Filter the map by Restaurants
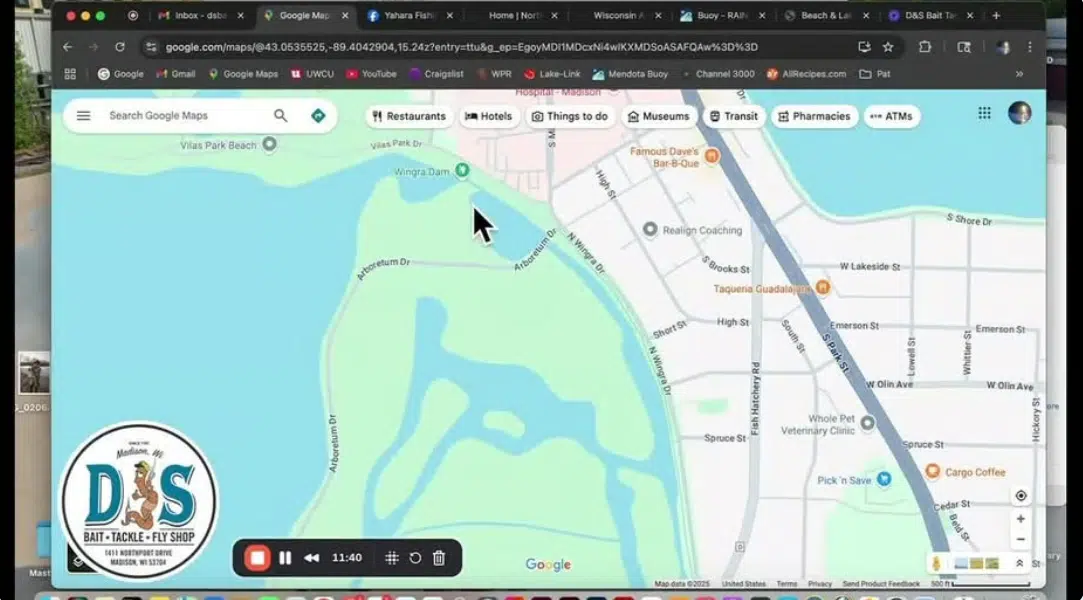The width and height of the screenshot is (1083, 600). [x=408, y=116]
